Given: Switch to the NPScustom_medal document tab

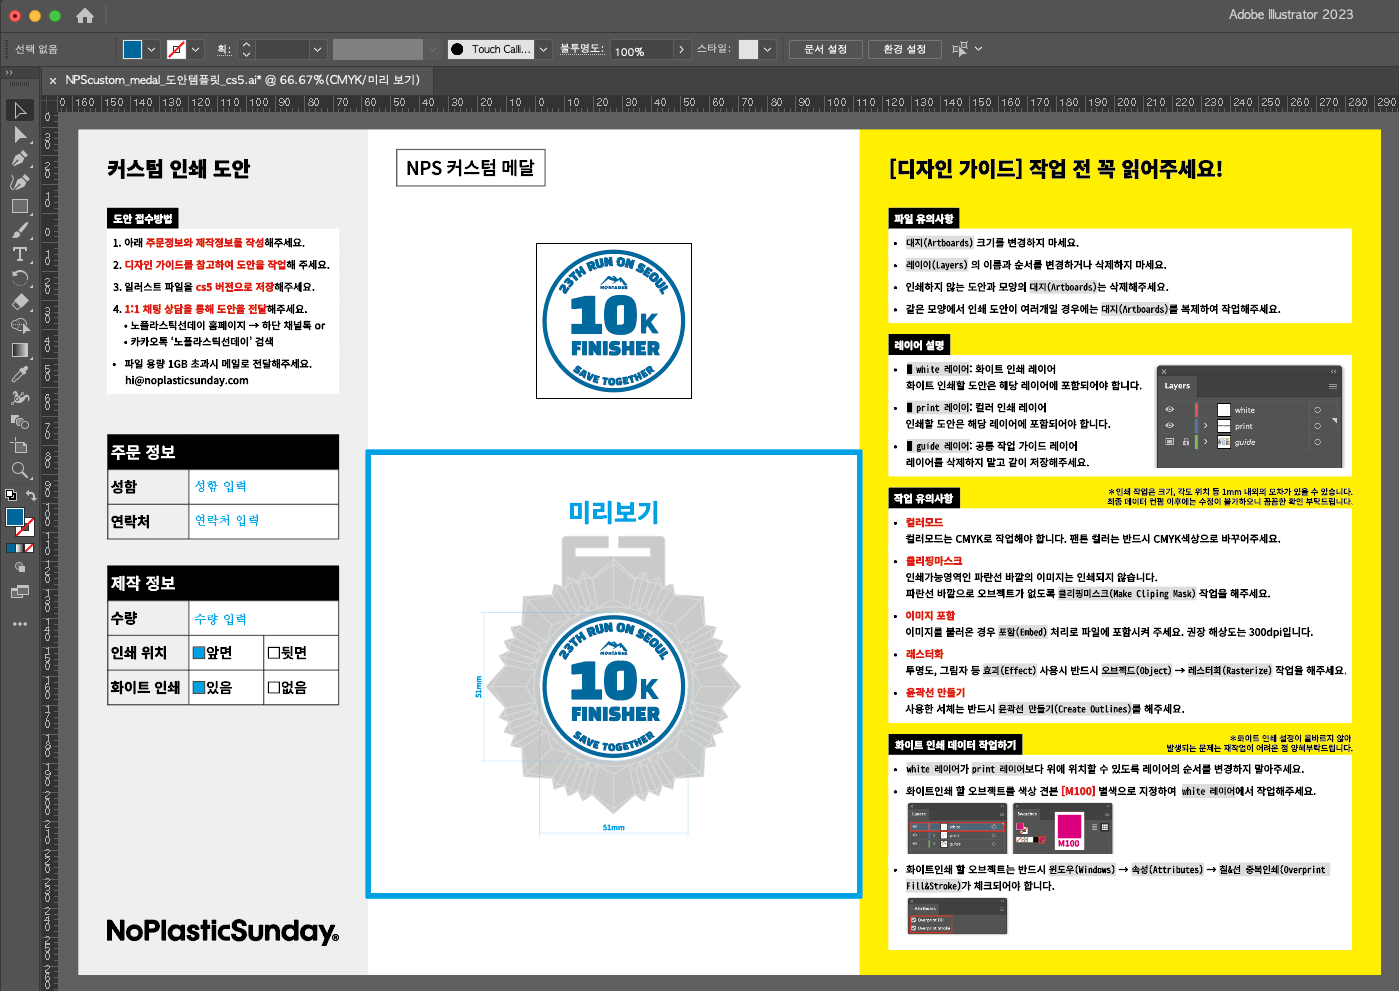Looking at the screenshot, I should (243, 80).
